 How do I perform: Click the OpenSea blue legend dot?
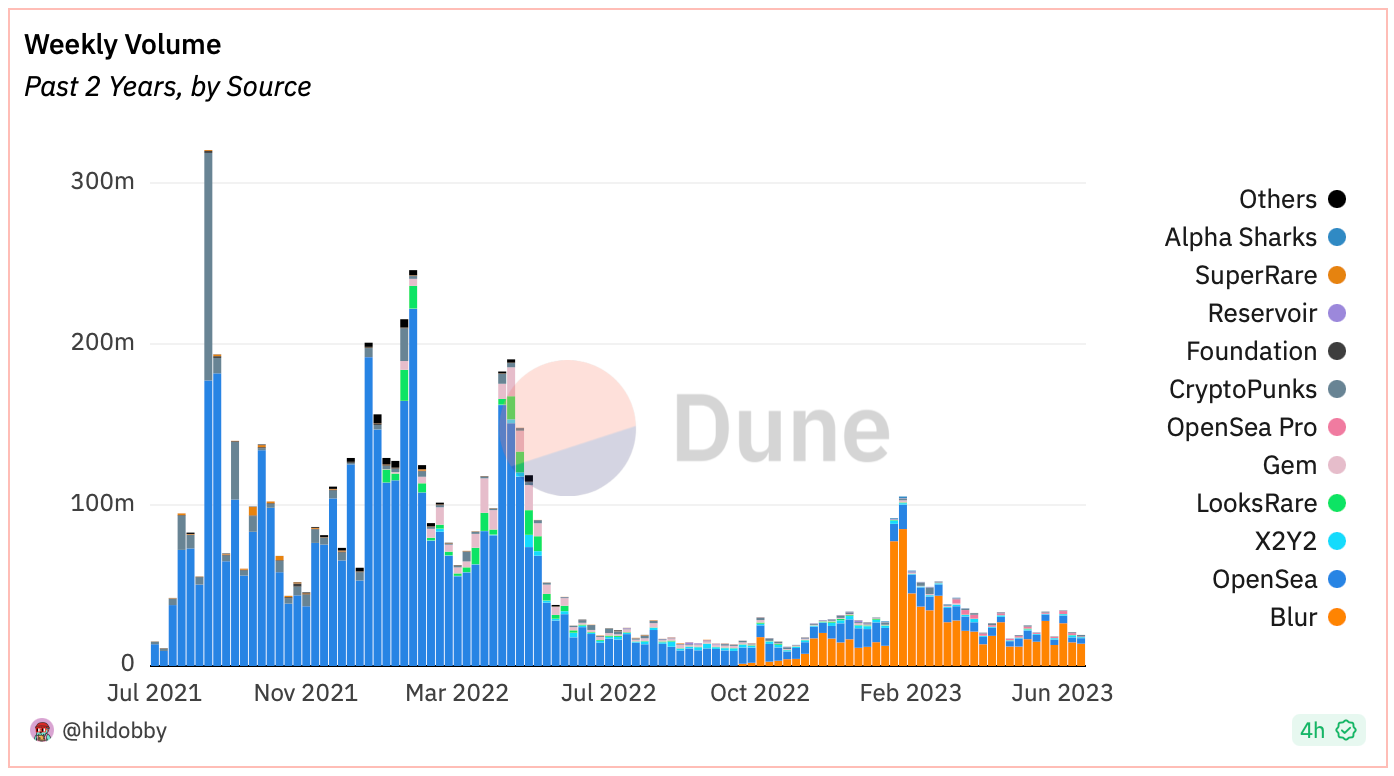point(1336,579)
